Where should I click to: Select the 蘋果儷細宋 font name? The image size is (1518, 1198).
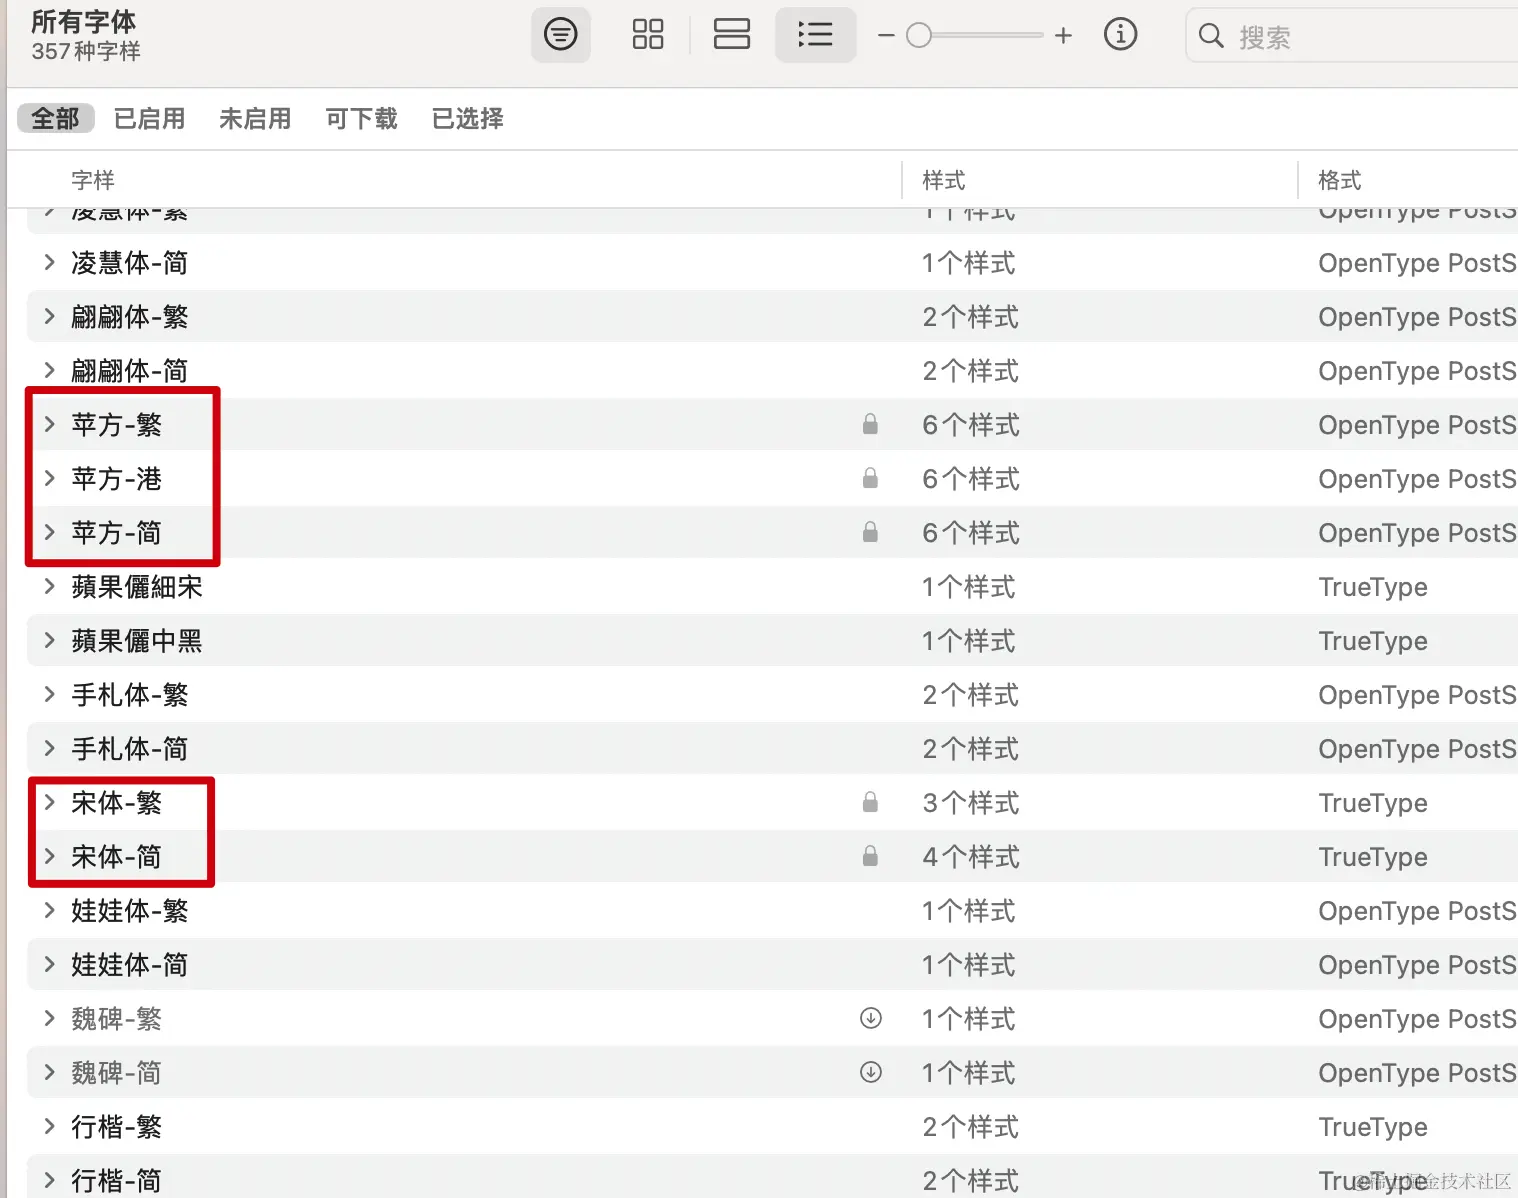[x=137, y=587]
